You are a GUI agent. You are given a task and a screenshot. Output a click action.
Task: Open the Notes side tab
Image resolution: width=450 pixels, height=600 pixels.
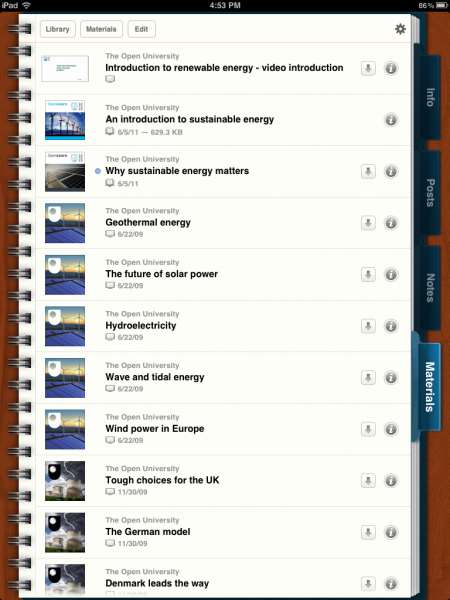click(x=430, y=288)
